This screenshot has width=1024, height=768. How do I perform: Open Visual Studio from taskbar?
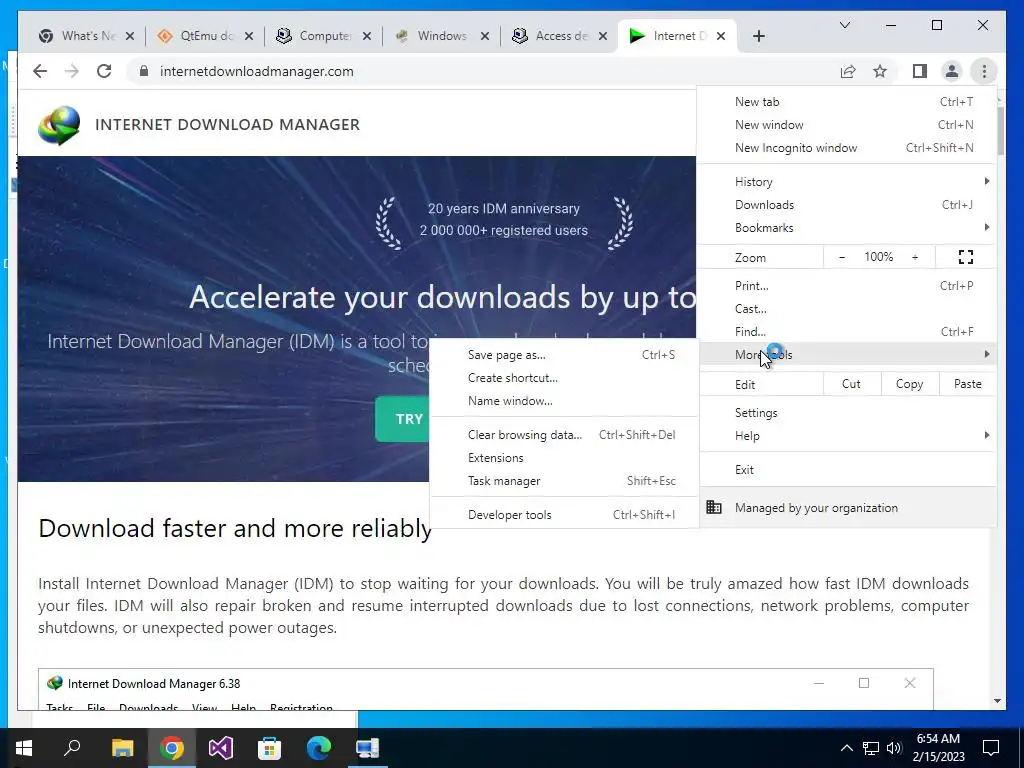(221, 748)
